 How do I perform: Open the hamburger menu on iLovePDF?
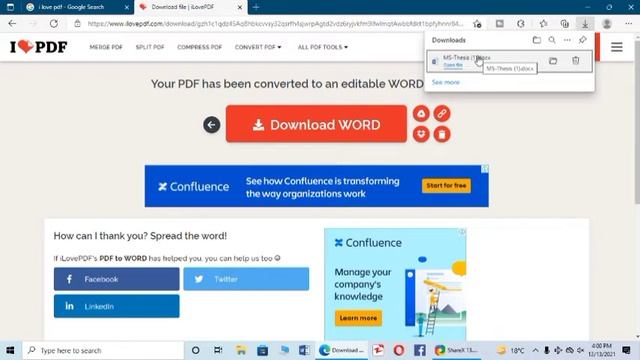(617, 47)
